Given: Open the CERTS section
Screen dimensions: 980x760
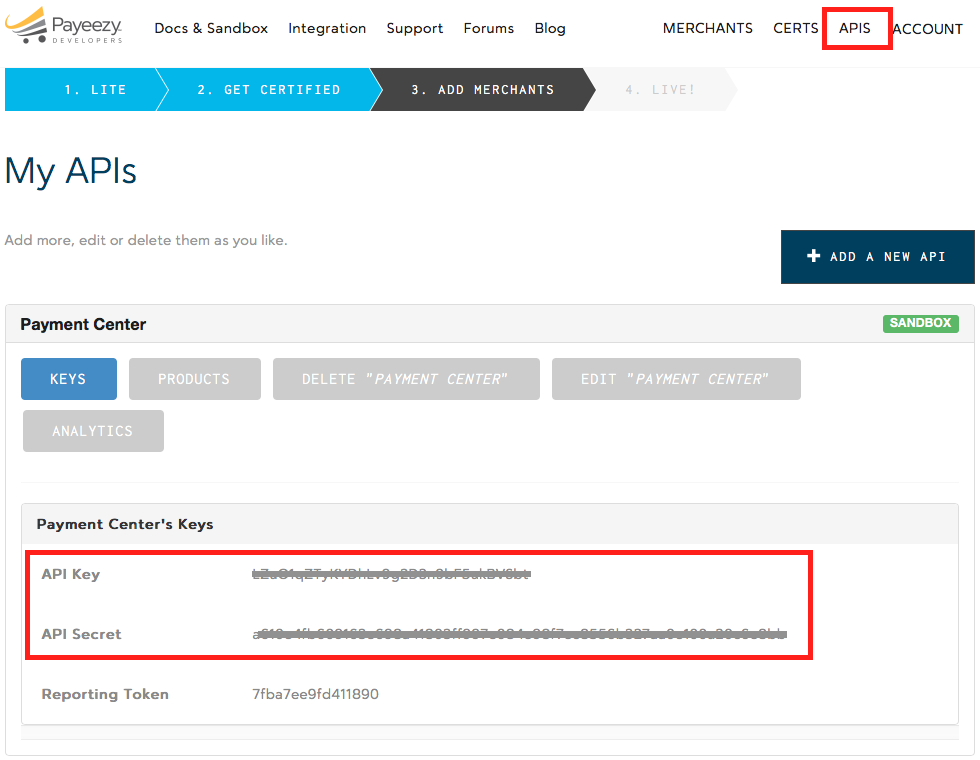Looking at the screenshot, I should coord(796,28).
